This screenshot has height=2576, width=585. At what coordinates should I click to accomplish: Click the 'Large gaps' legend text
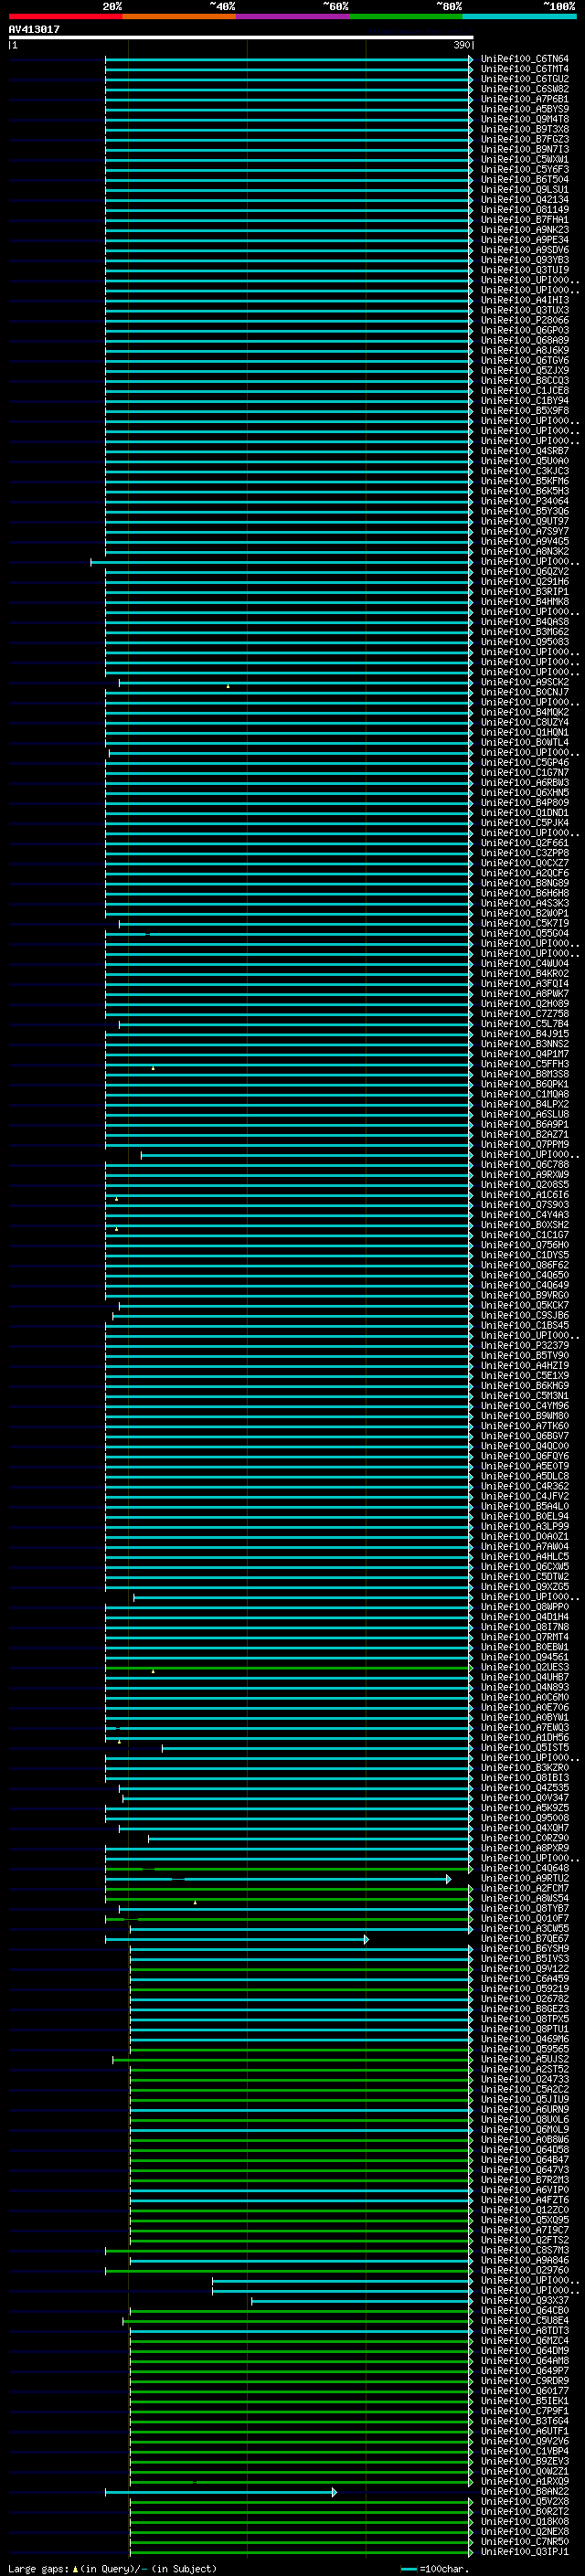[38, 2568]
